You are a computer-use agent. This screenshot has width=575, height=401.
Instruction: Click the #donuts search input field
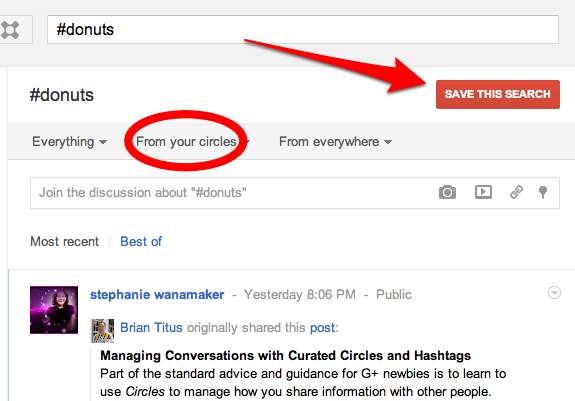[x=303, y=30]
